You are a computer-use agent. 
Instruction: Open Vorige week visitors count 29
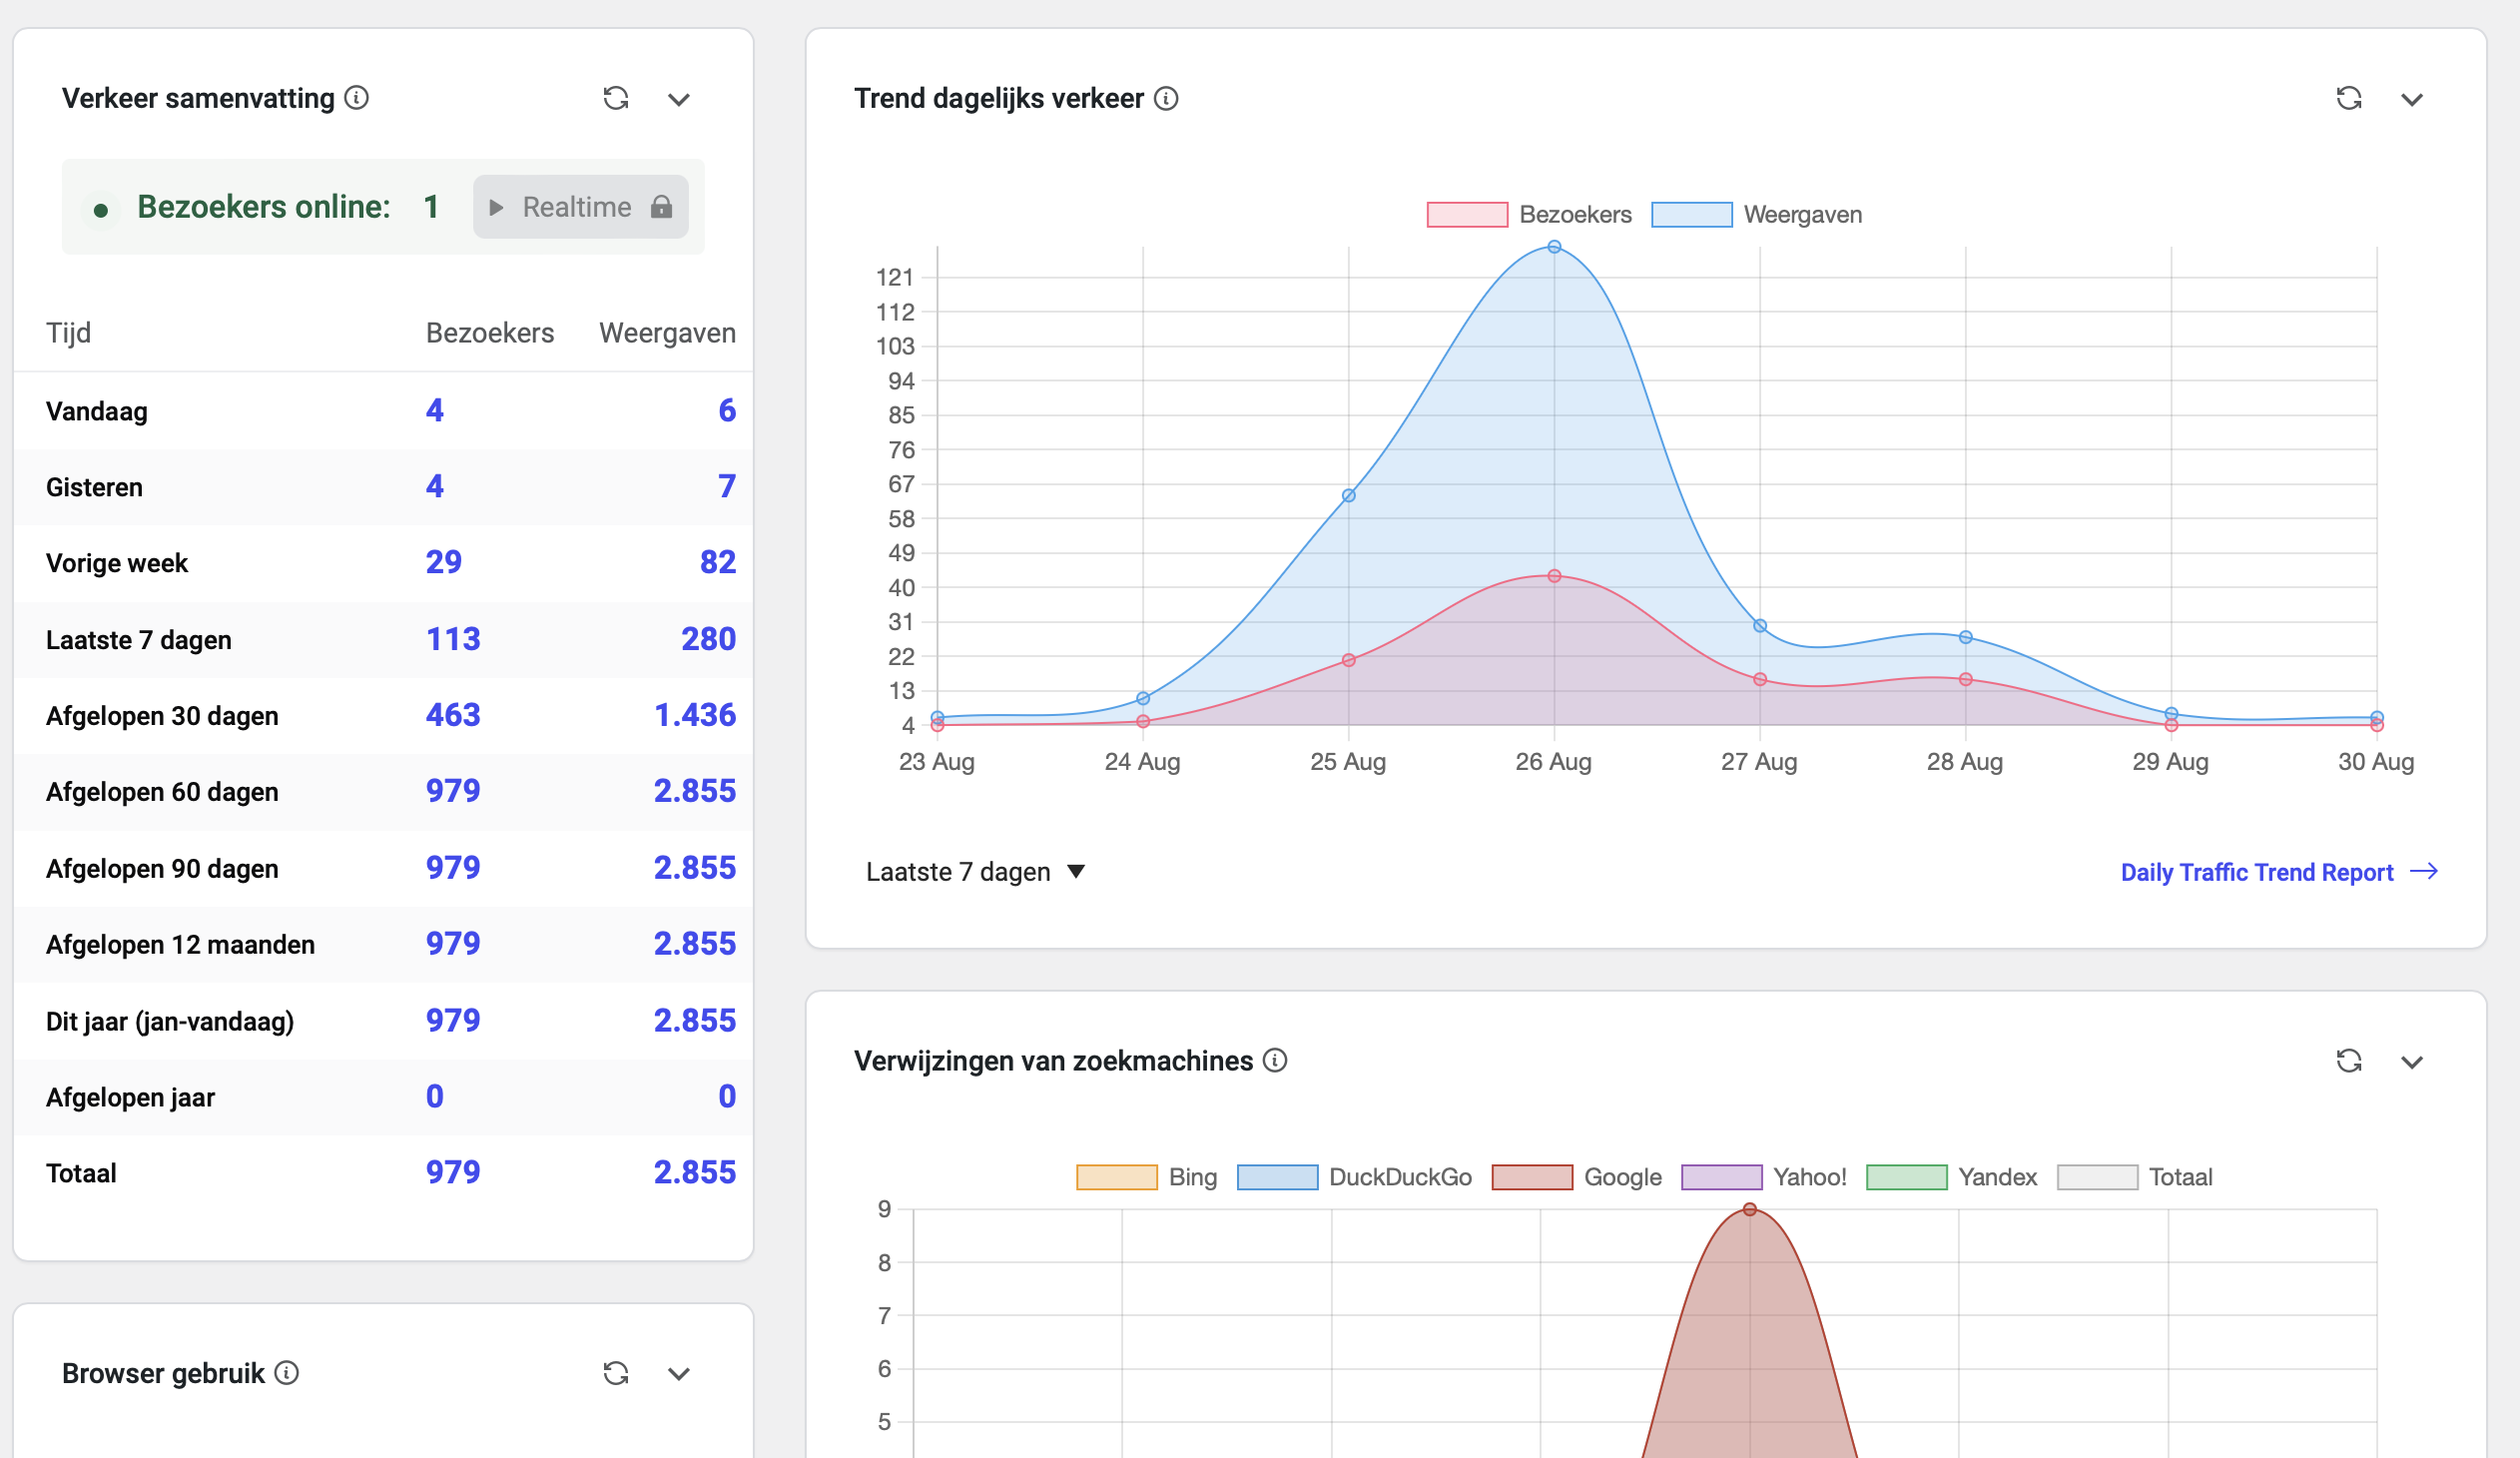(444, 562)
